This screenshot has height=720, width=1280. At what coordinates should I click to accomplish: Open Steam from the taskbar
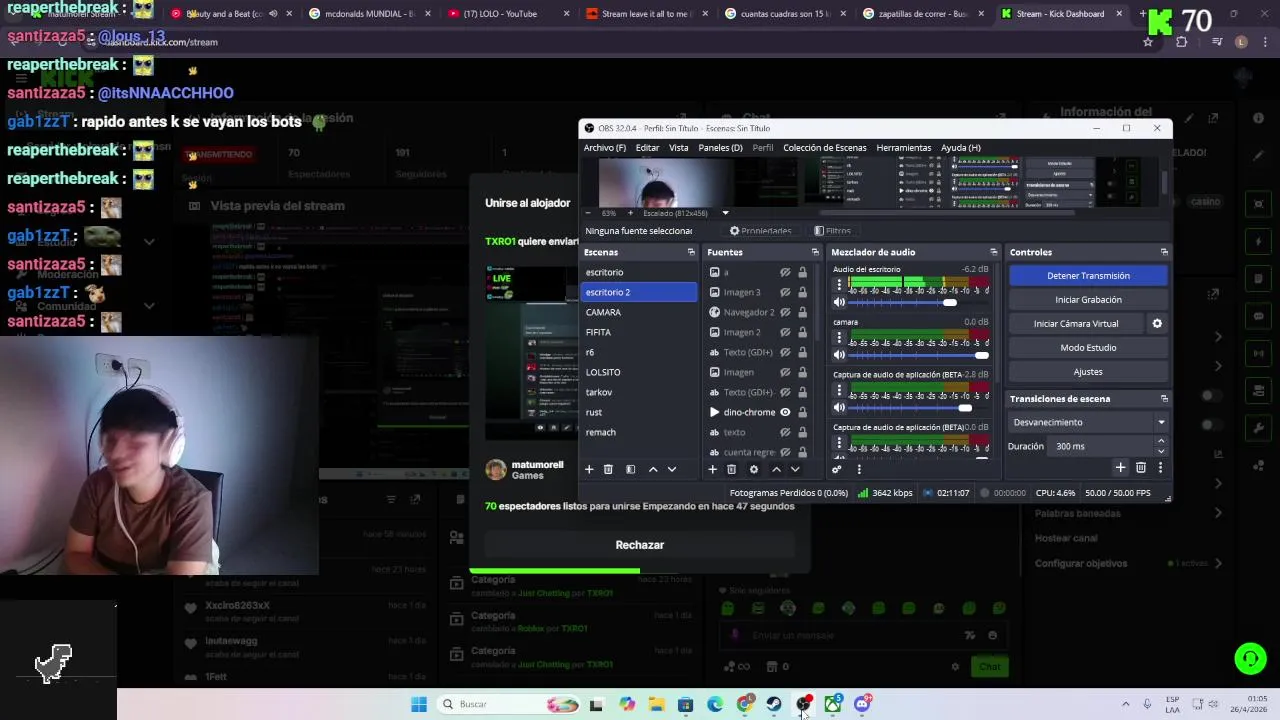point(774,704)
